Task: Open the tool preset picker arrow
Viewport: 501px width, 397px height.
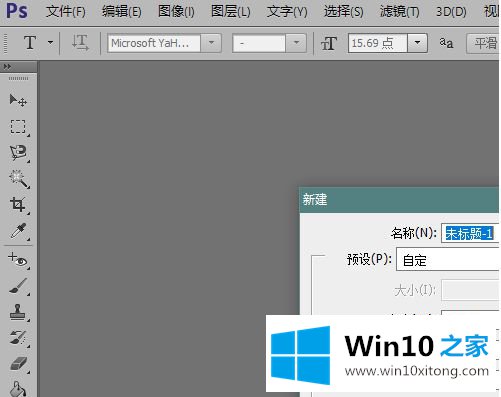Action: [x=50, y=43]
